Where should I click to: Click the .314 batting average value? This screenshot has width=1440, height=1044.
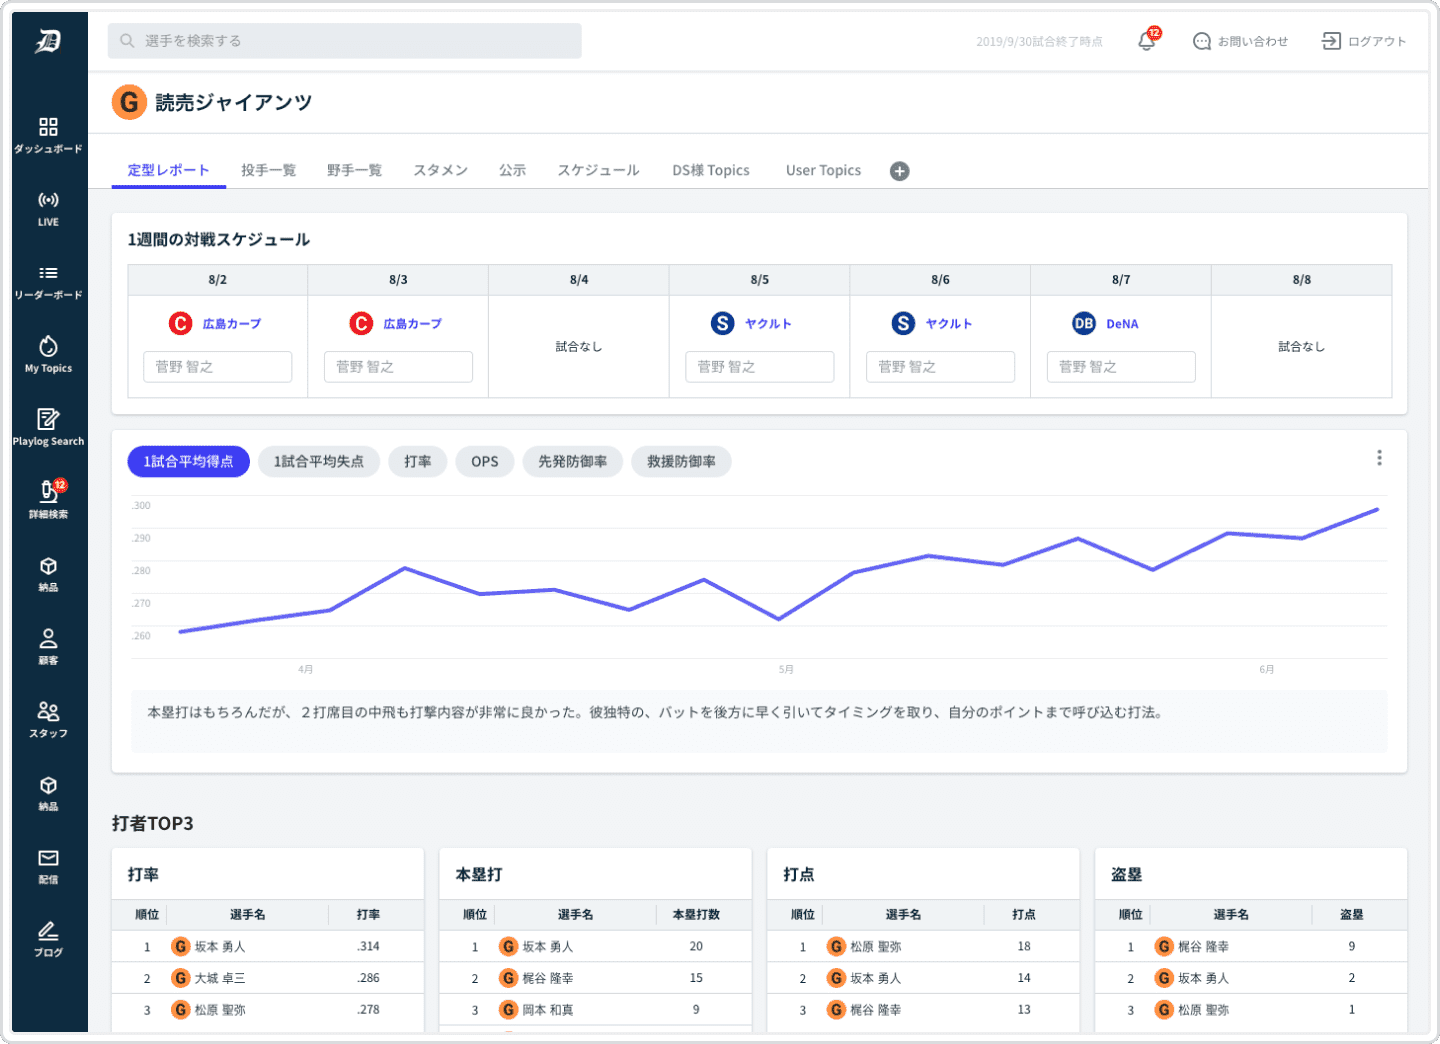pos(368,947)
